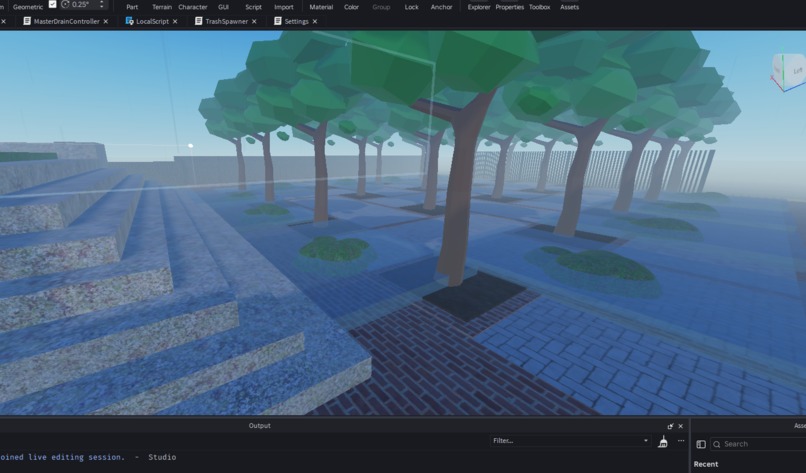Open the Toolbox panel
Image resolution: width=806 pixels, height=473 pixels.
[540, 7]
